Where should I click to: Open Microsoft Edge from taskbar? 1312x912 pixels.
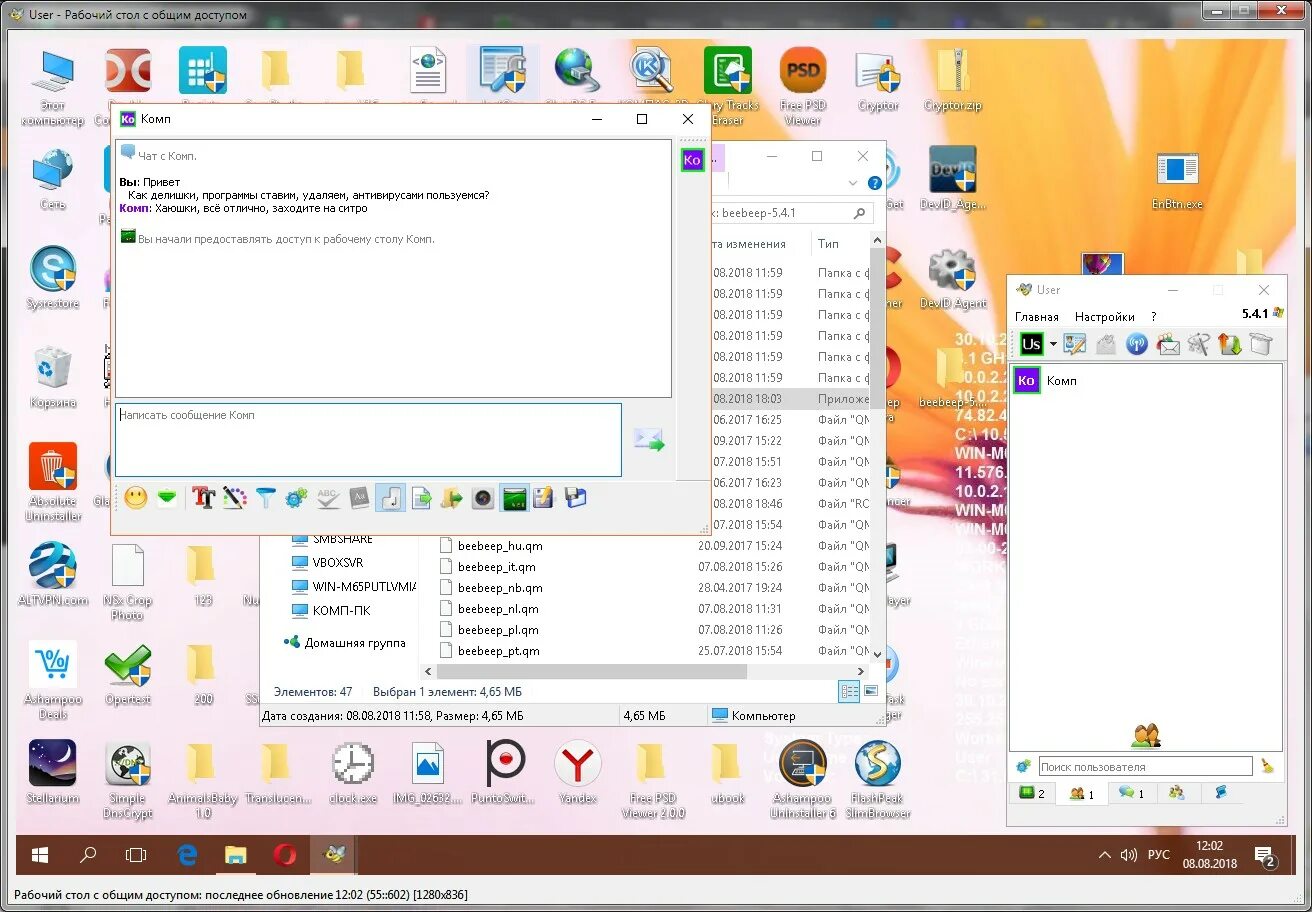(x=187, y=855)
